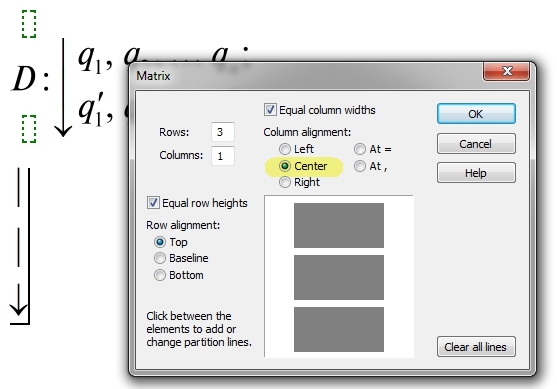Toggle Equal row heights checkbox

pos(153,203)
